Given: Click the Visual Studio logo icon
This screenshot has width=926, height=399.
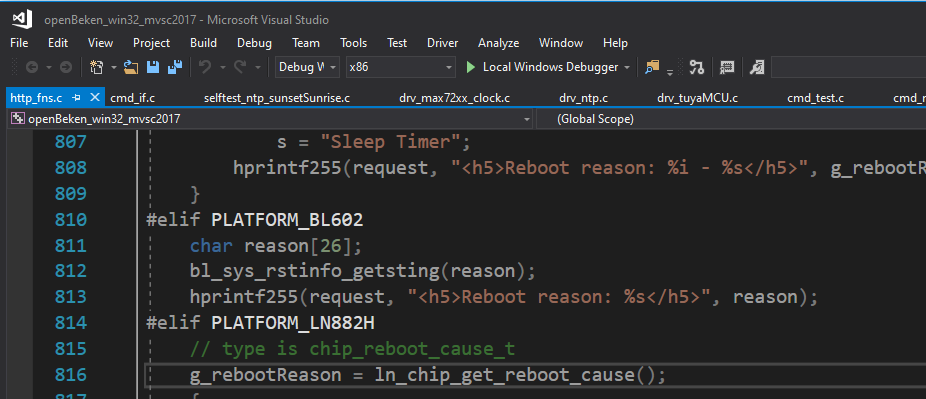Looking at the screenshot, I should point(22,19).
